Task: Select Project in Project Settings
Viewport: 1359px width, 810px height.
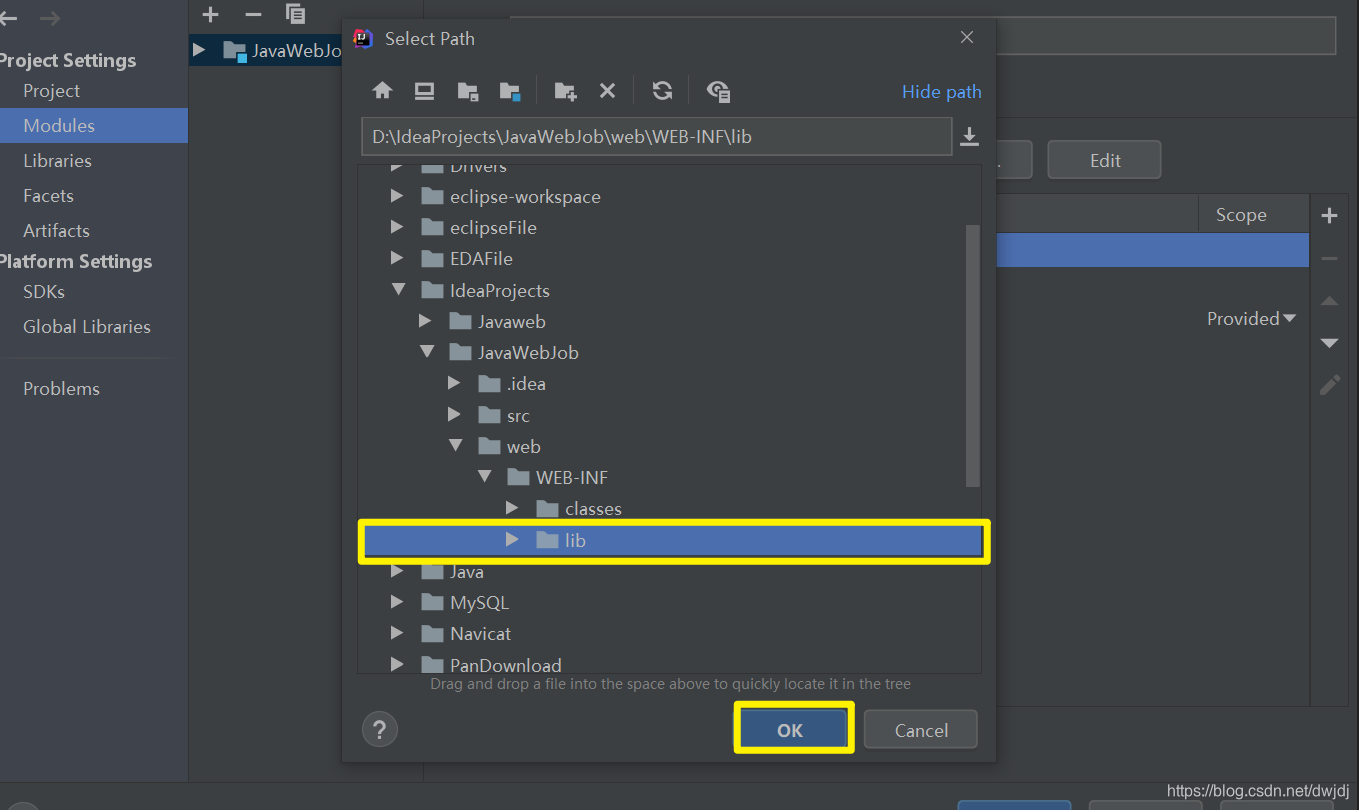Action: [51, 90]
